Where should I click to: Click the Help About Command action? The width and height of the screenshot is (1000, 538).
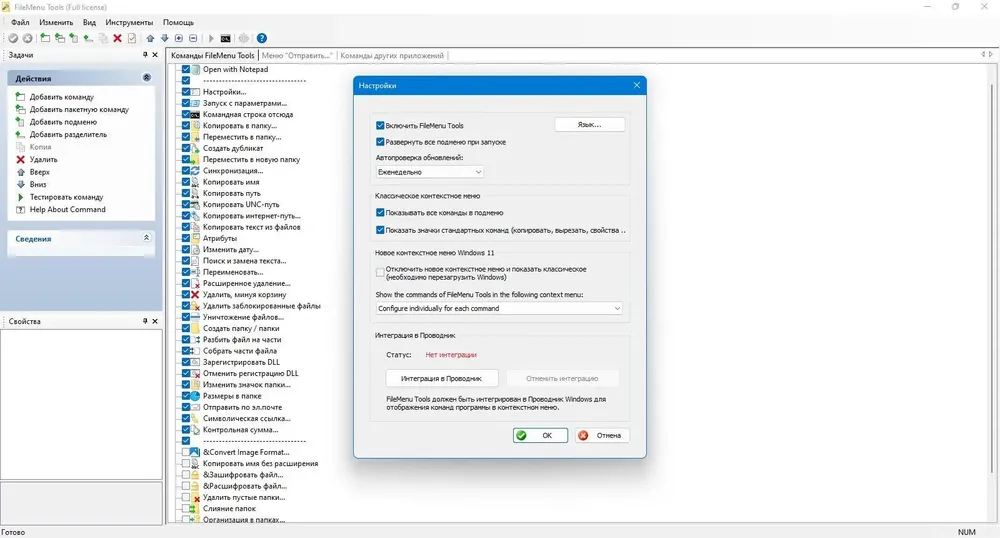tap(68, 209)
